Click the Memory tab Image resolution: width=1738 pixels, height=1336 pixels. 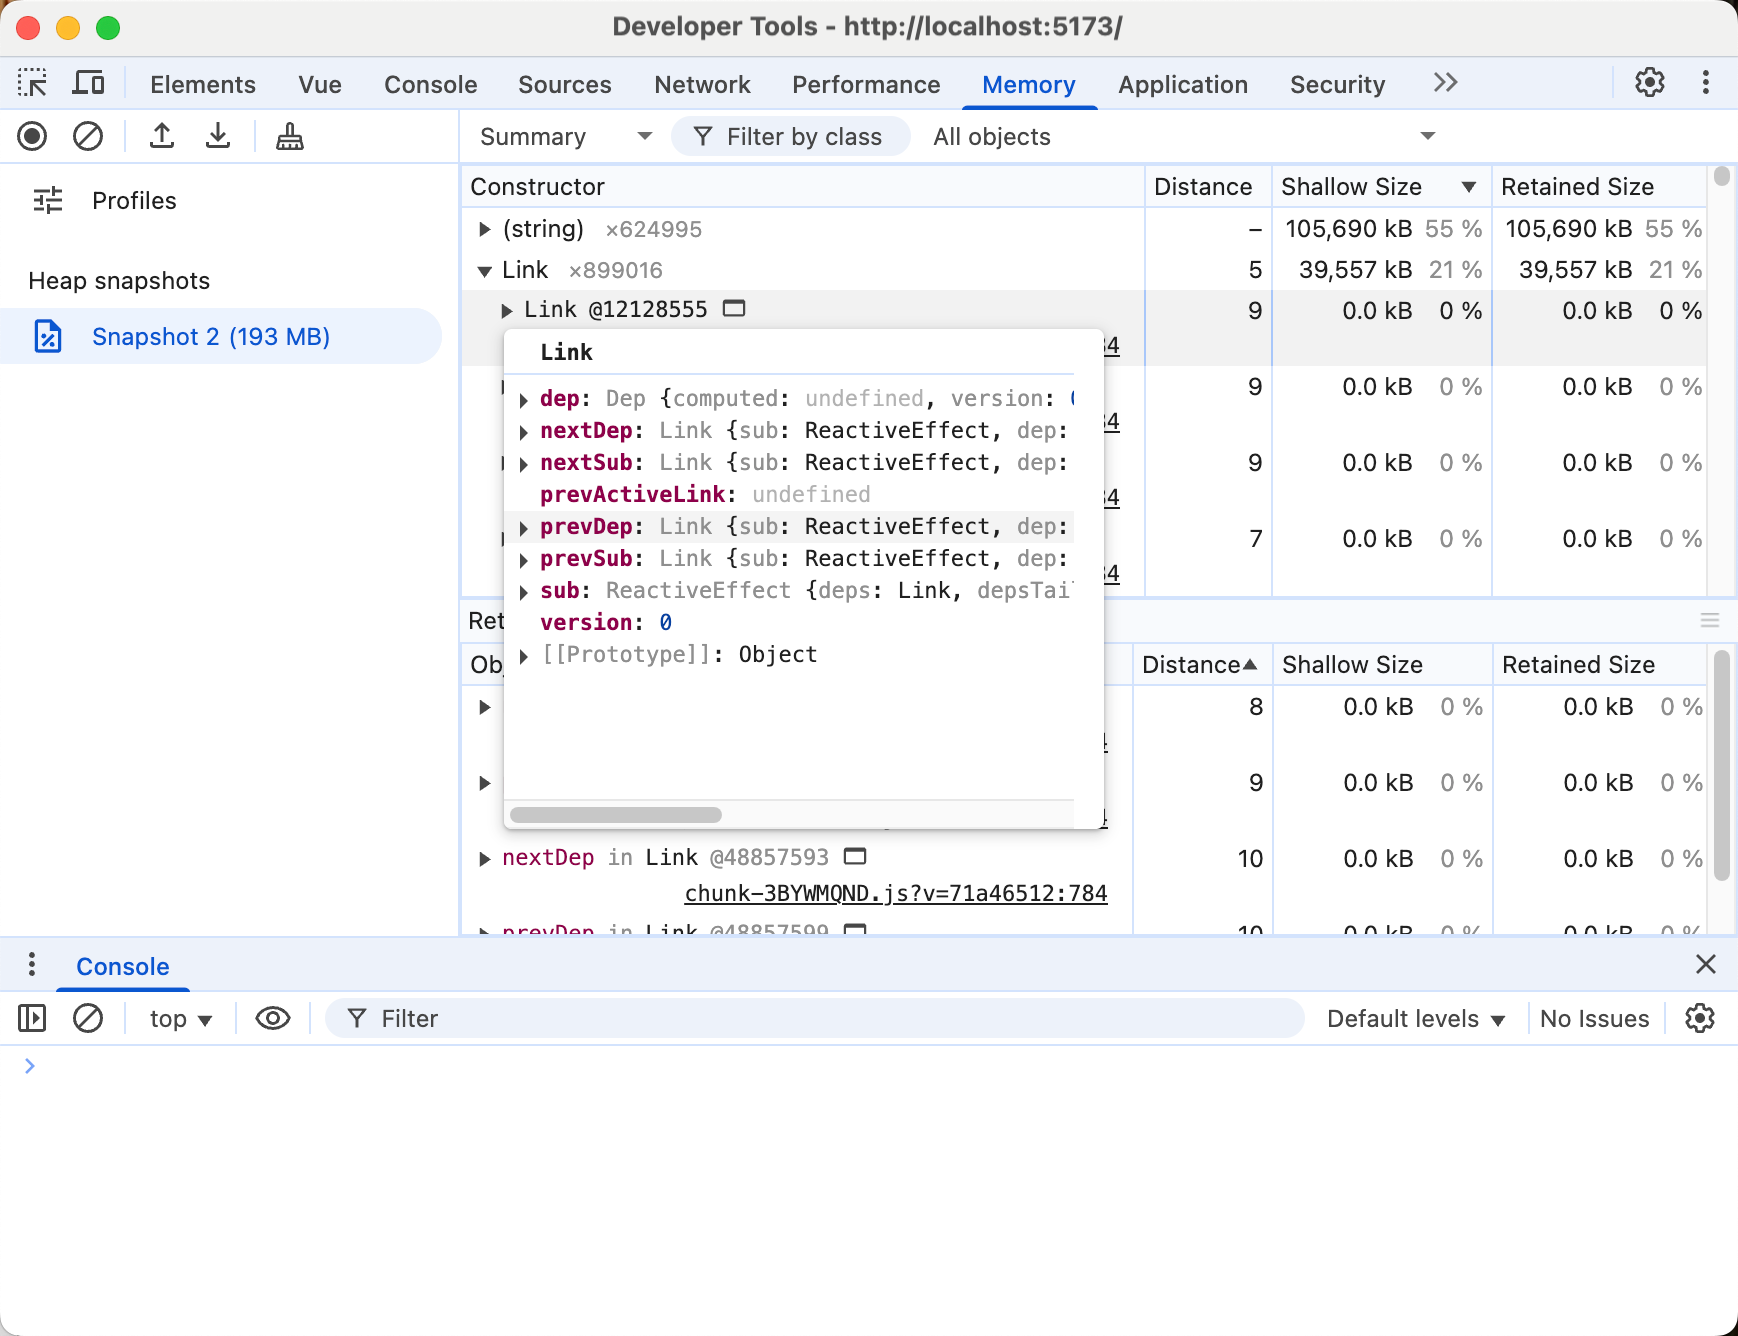(1029, 84)
